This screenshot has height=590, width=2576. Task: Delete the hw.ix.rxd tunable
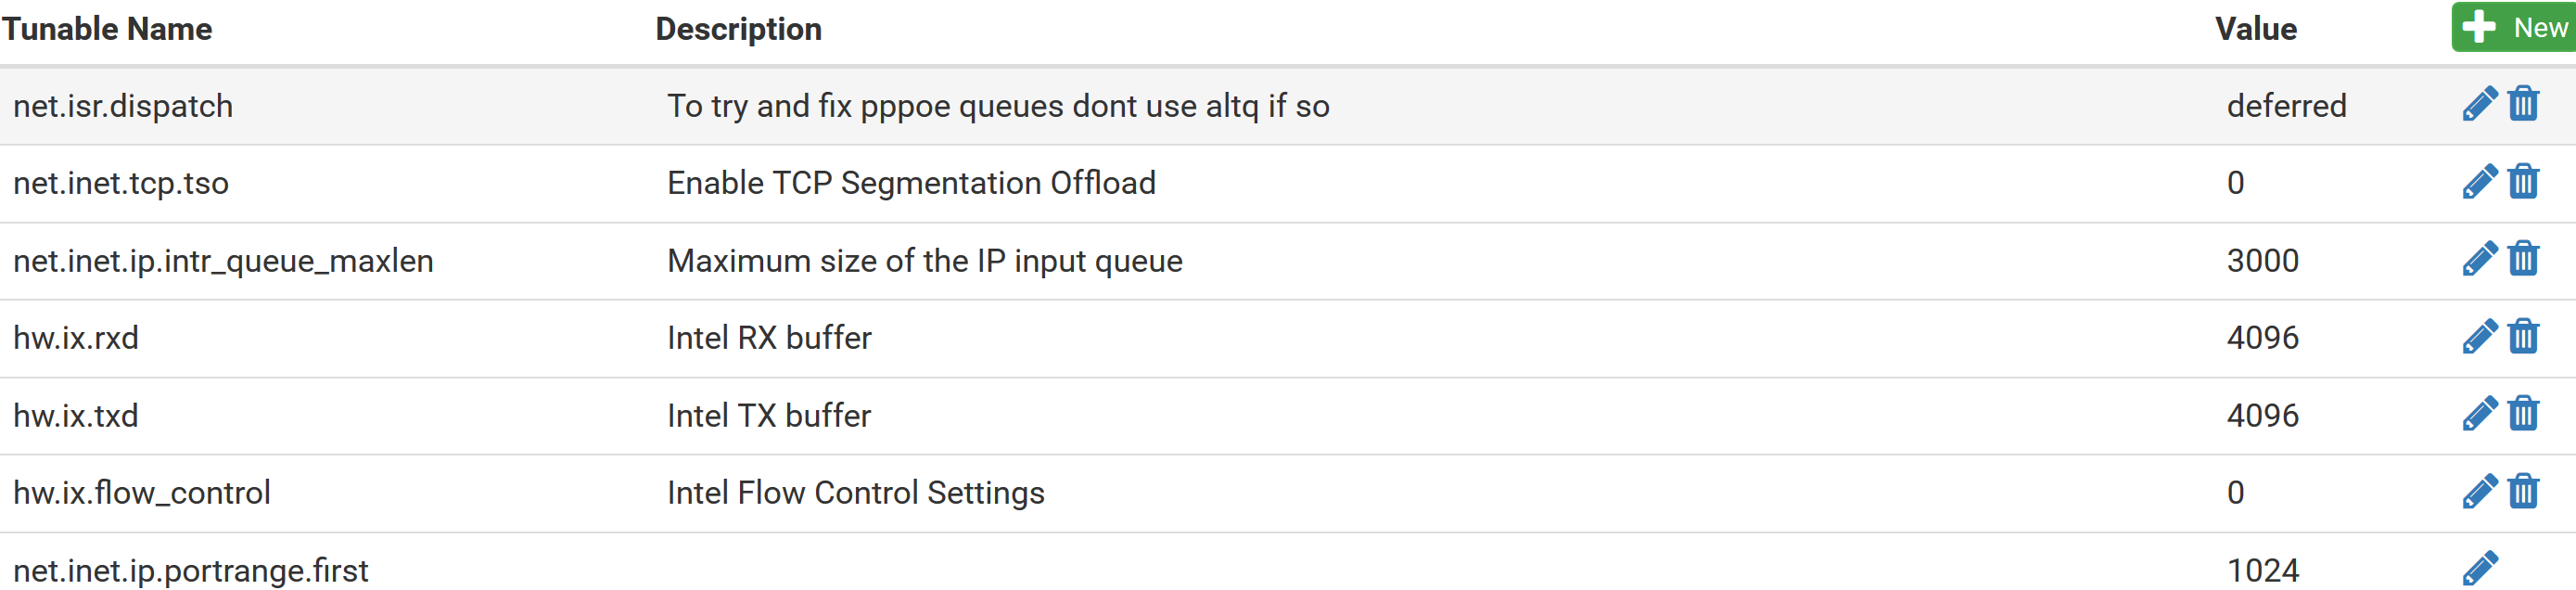[2524, 337]
